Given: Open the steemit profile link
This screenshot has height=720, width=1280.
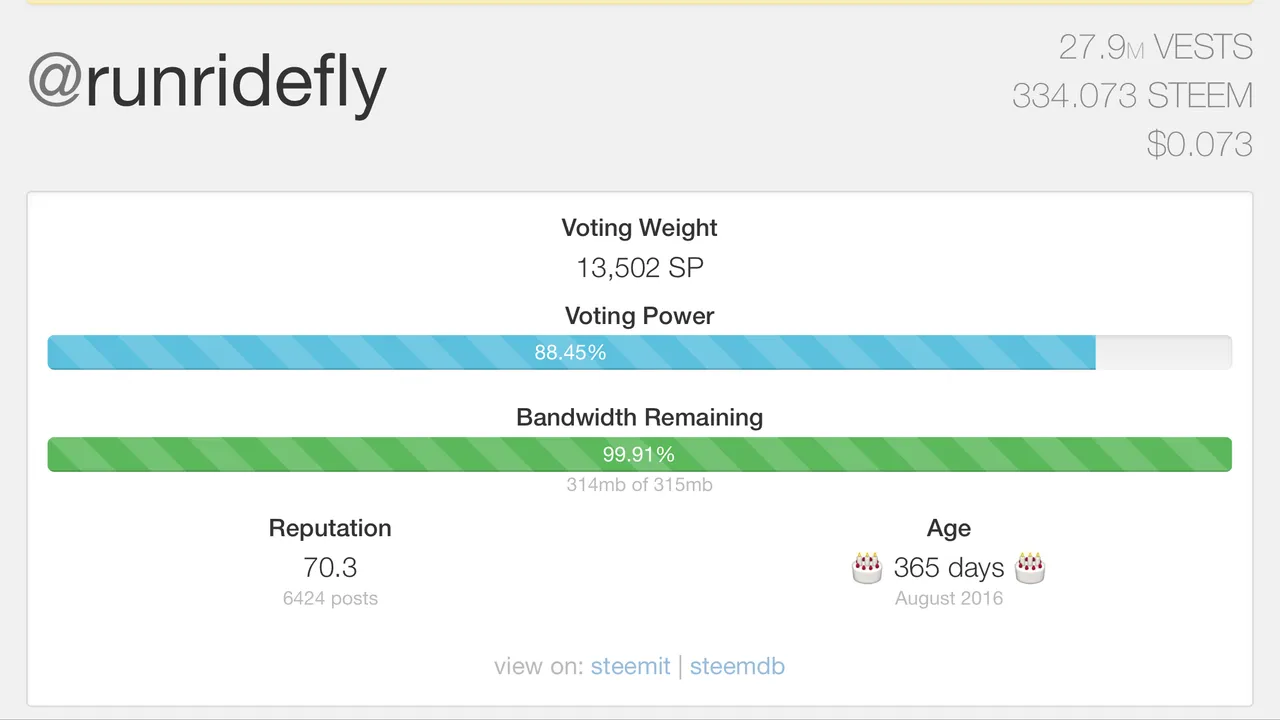Looking at the screenshot, I should (x=630, y=666).
